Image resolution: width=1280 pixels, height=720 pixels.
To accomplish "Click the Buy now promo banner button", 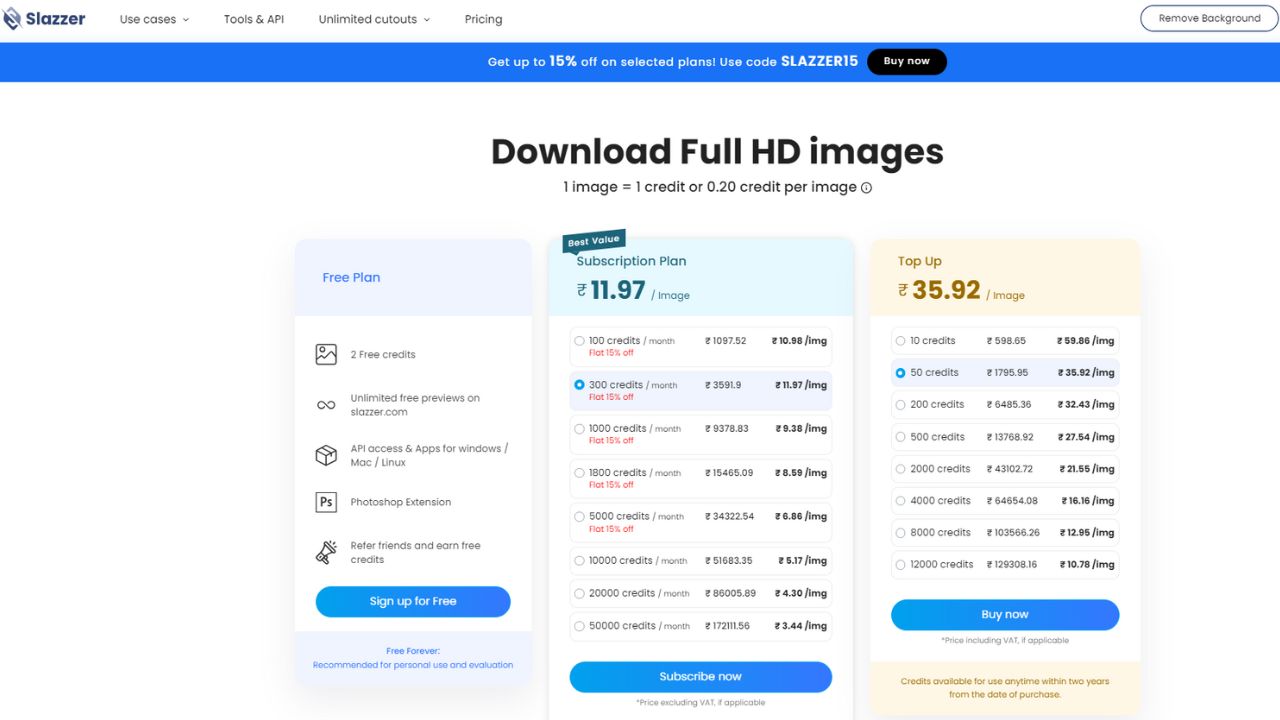I will pos(906,61).
